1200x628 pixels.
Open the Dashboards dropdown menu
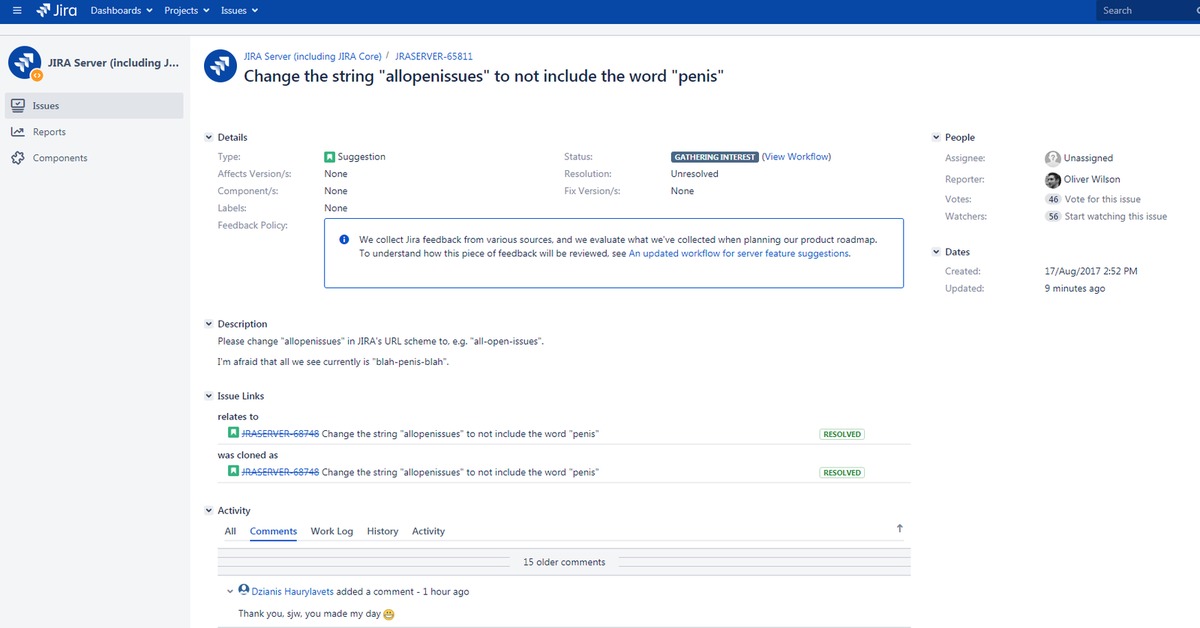click(121, 11)
